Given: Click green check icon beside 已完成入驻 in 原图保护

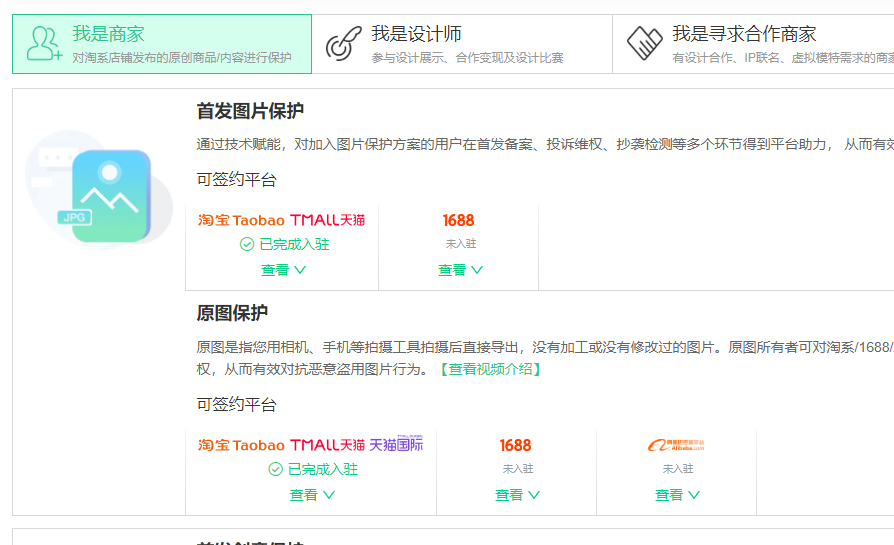Looking at the screenshot, I should tap(275, 469).
